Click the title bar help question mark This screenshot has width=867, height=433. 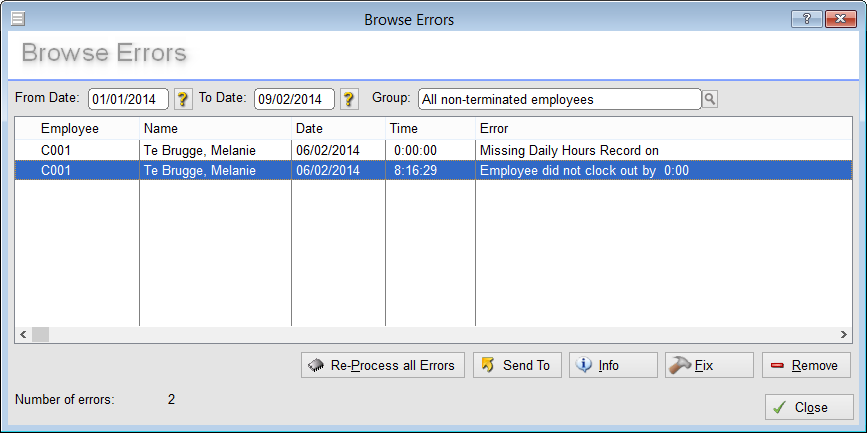(806, 19)
